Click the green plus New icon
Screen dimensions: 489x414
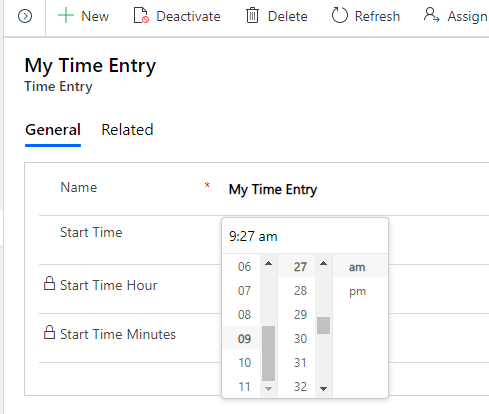[66, 16]
